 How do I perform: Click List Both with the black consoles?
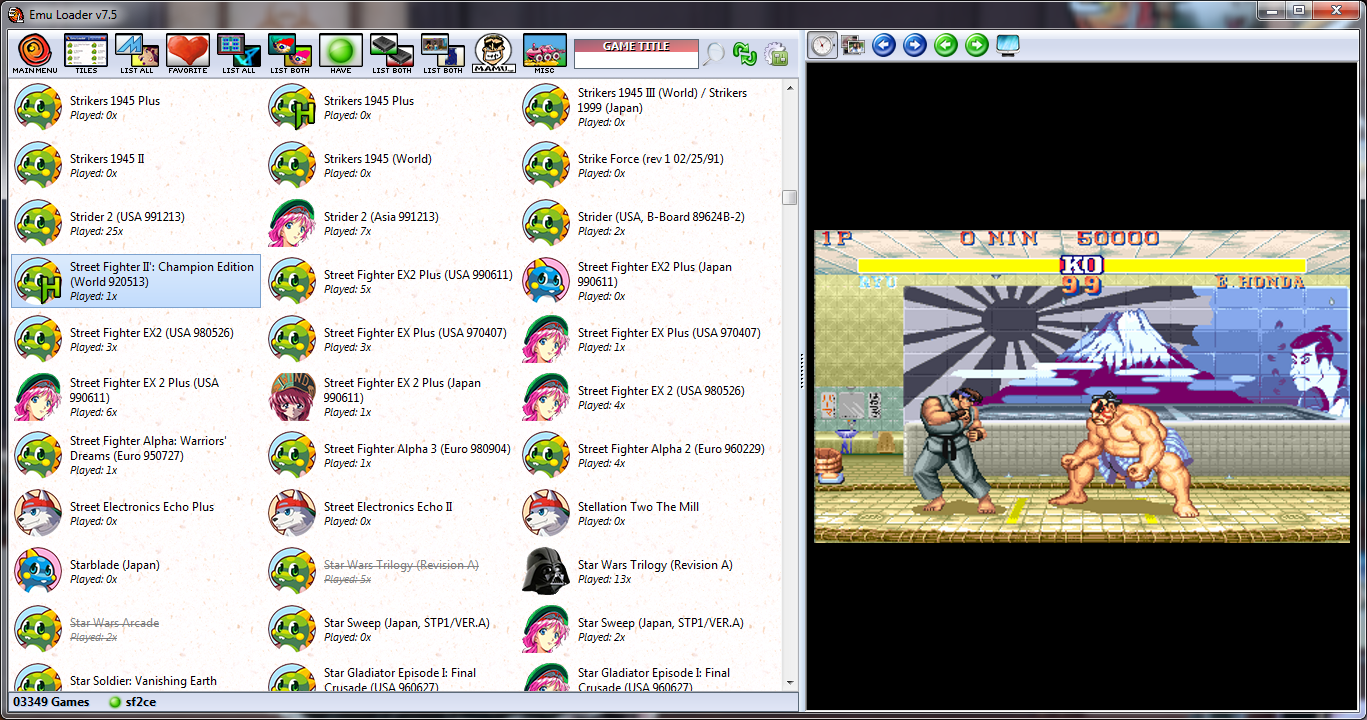tap(391, 54)
